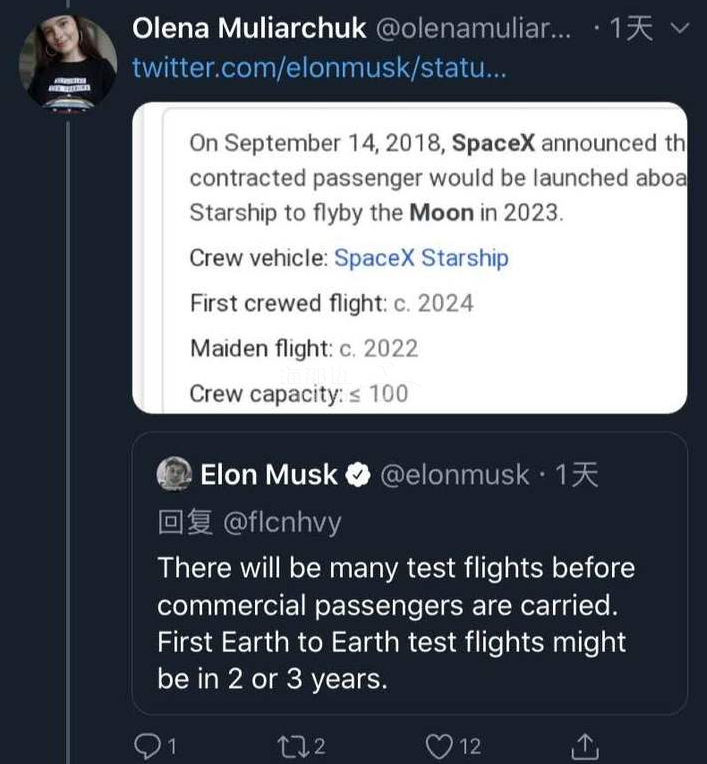Screen dimensions: 707x764
Task: Click the Olena Muliarchuk display name
Action: (249, 28)
